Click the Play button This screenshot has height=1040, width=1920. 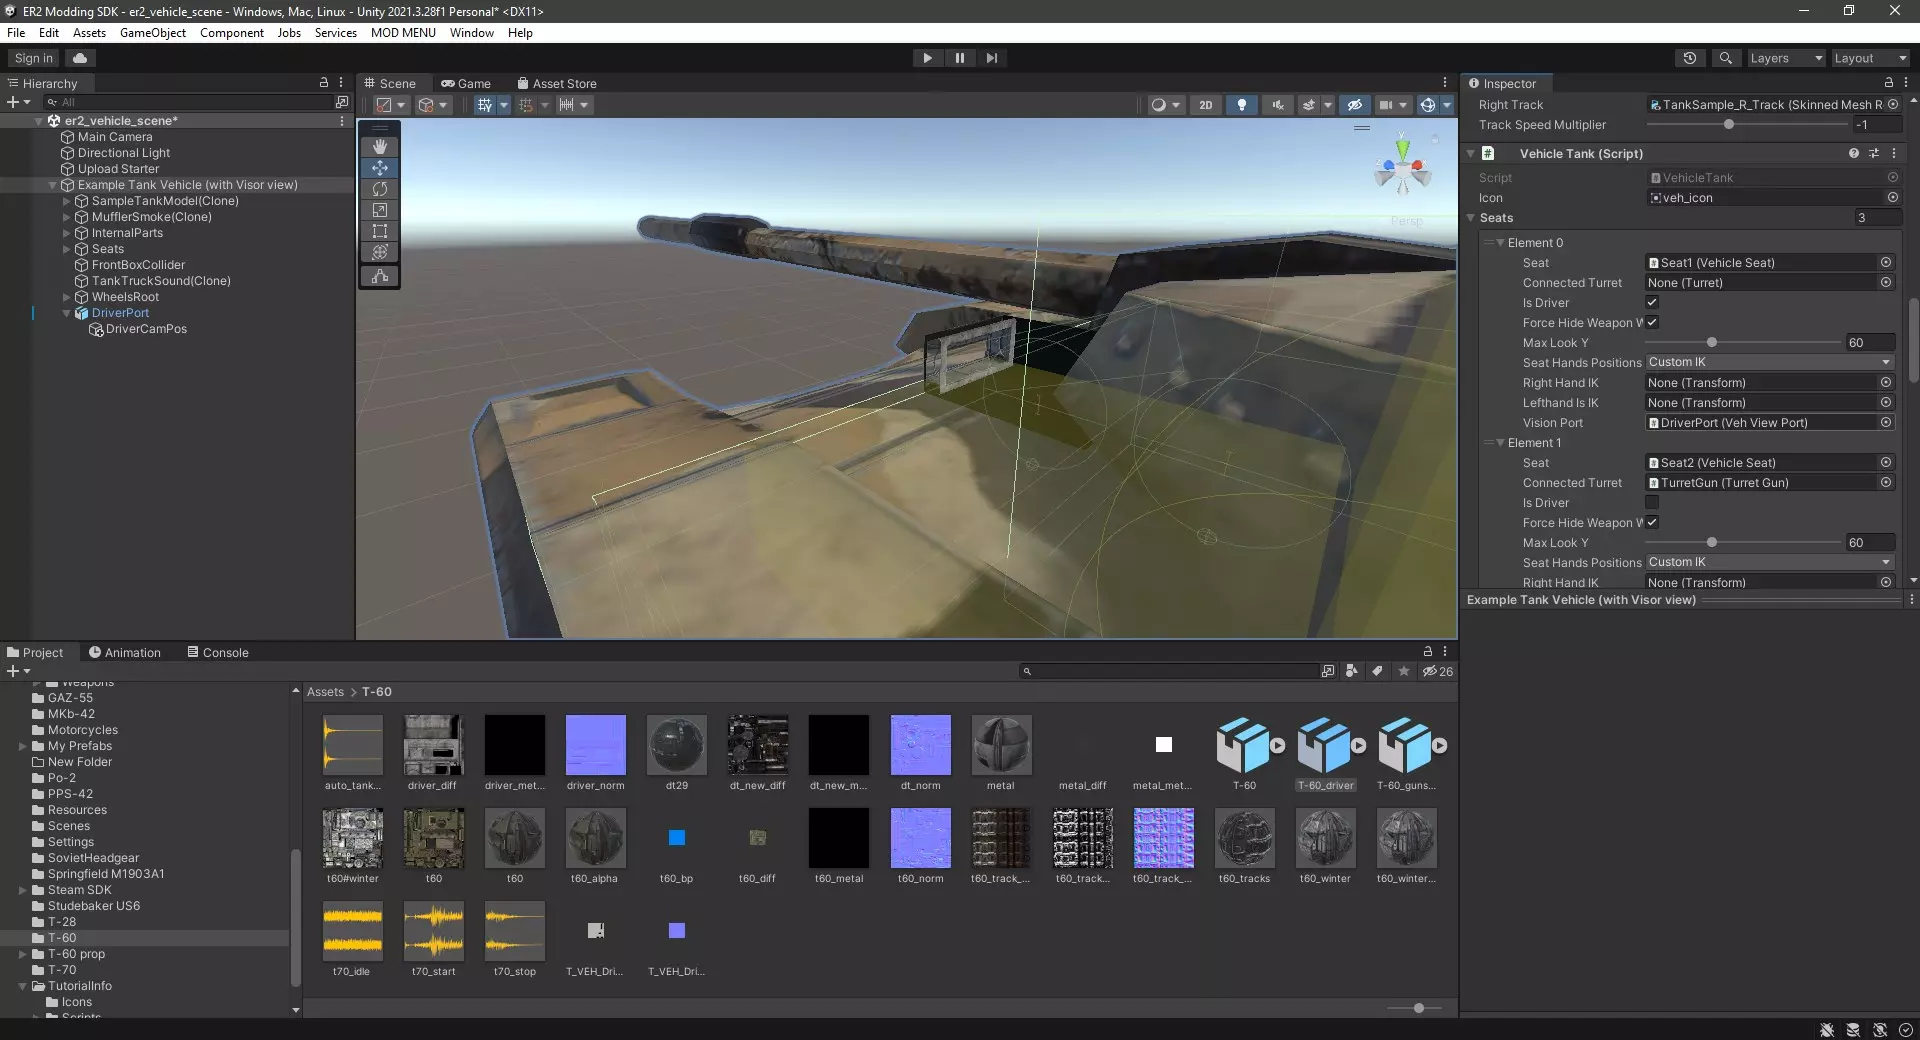click(927, 58)
